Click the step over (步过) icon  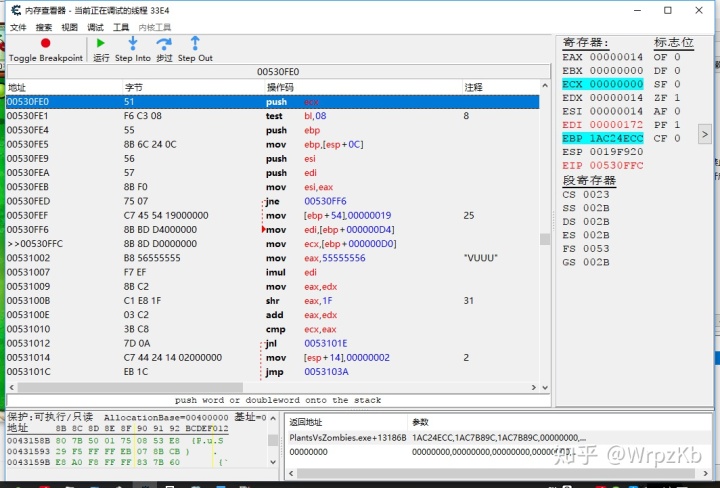tap(164, 44)
